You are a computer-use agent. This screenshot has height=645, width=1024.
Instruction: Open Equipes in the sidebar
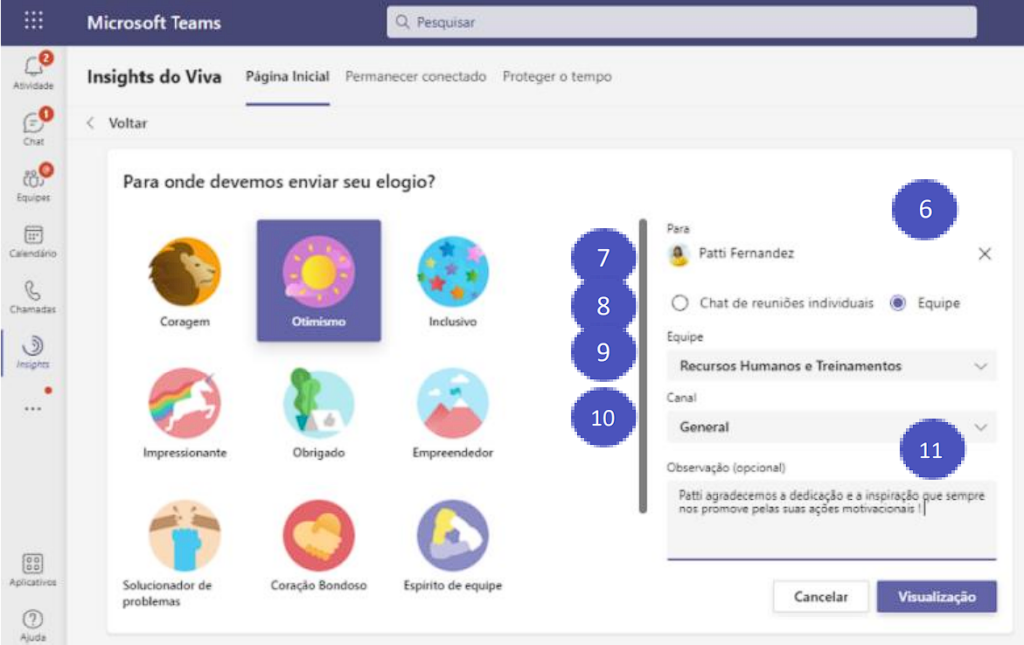tap(33, 183)
